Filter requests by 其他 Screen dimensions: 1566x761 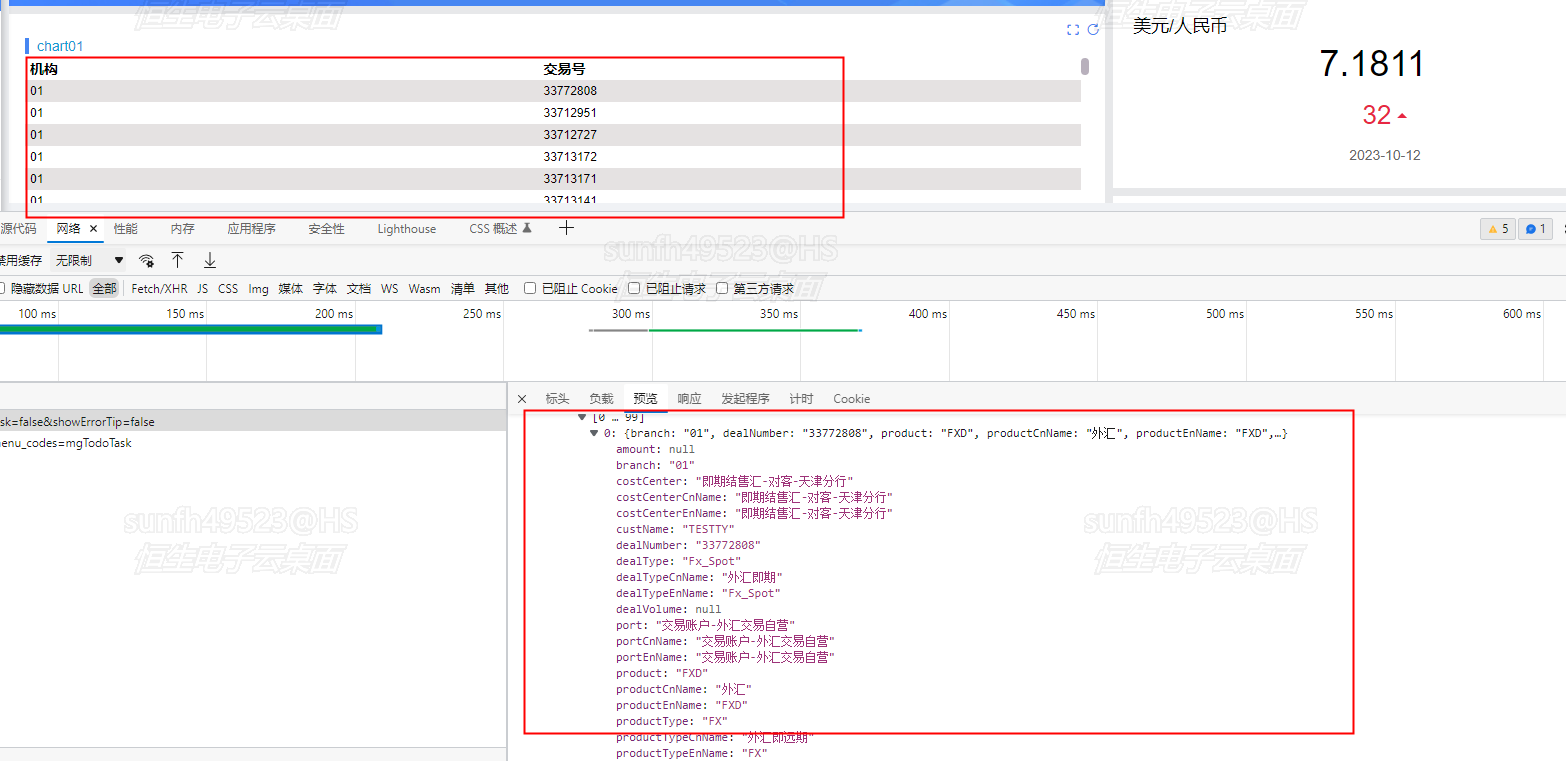click(497, 288)
